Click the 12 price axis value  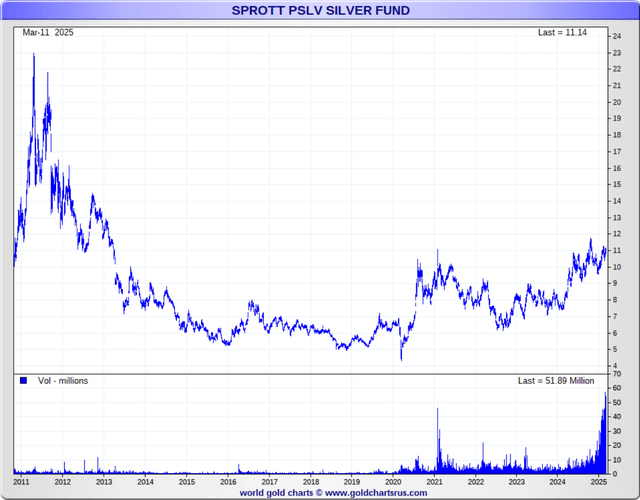pyautogui.click(x=617, y=234)
